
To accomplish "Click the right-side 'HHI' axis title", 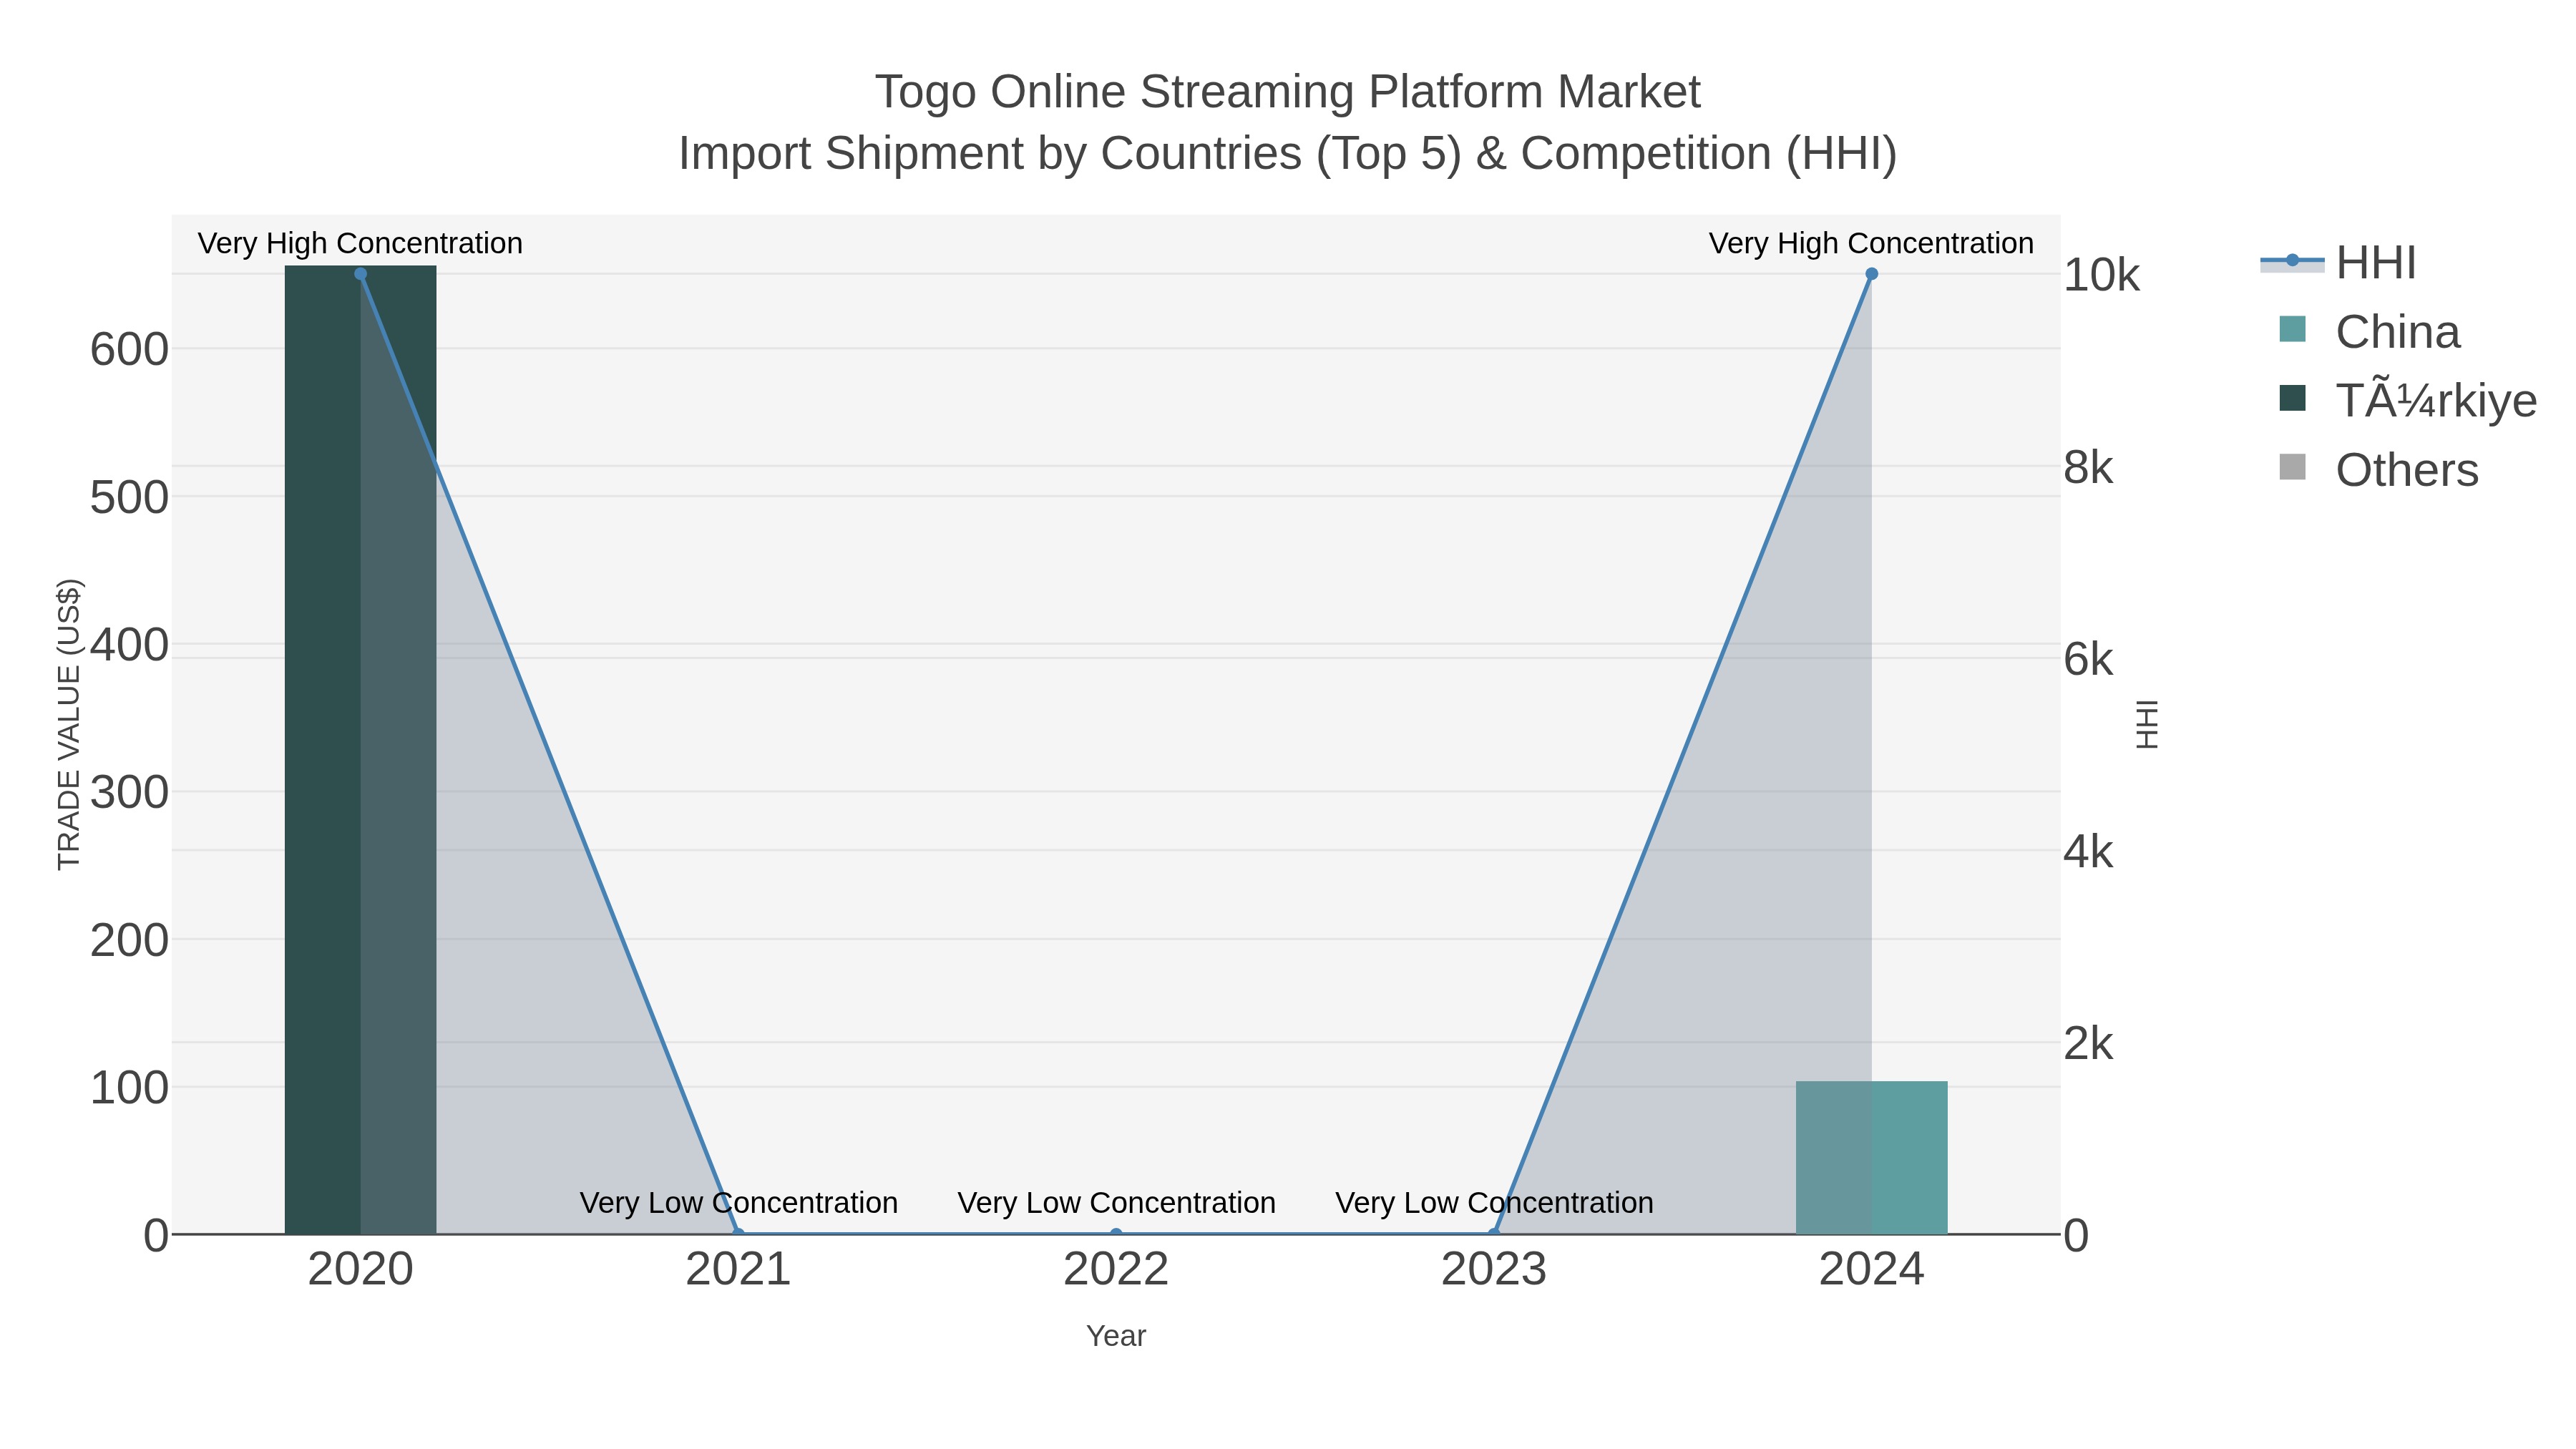I will click(x=2146, y=724).
